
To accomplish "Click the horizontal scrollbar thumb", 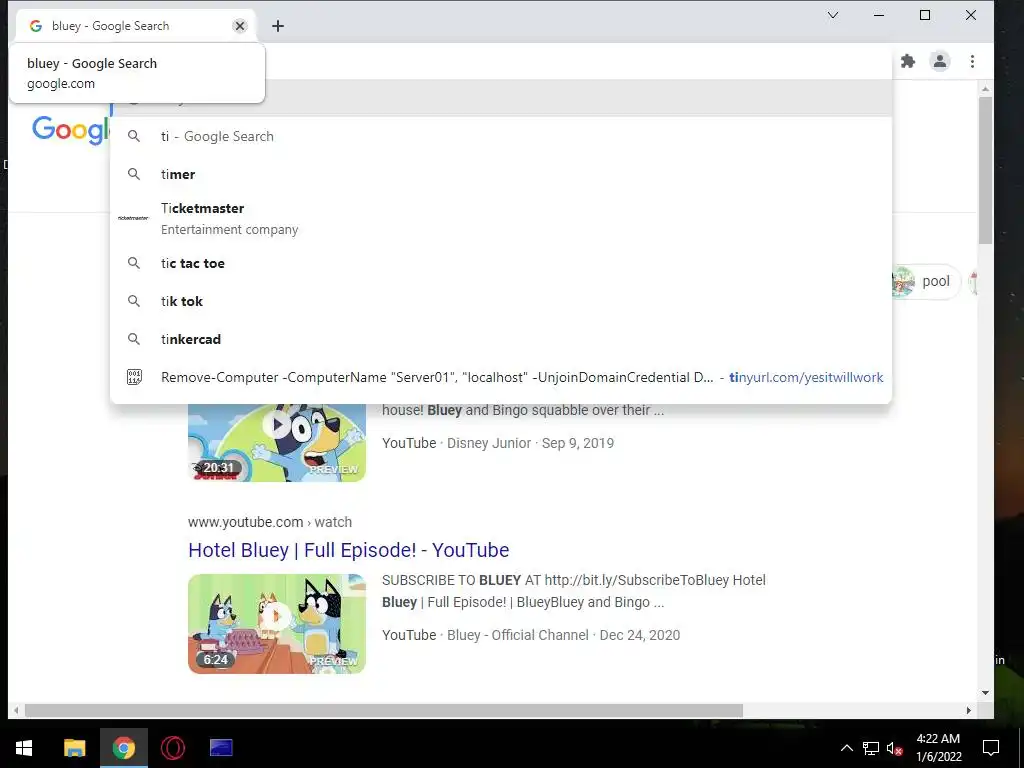I will click(x=383, y=711).
